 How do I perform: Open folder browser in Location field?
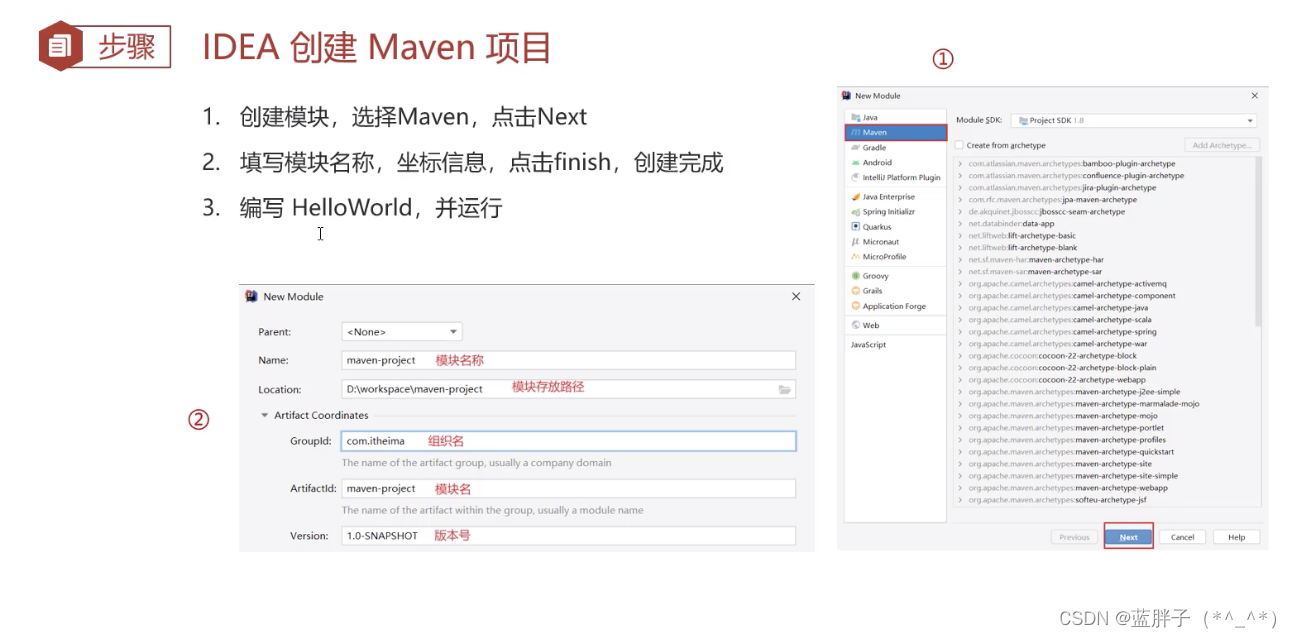785,389
